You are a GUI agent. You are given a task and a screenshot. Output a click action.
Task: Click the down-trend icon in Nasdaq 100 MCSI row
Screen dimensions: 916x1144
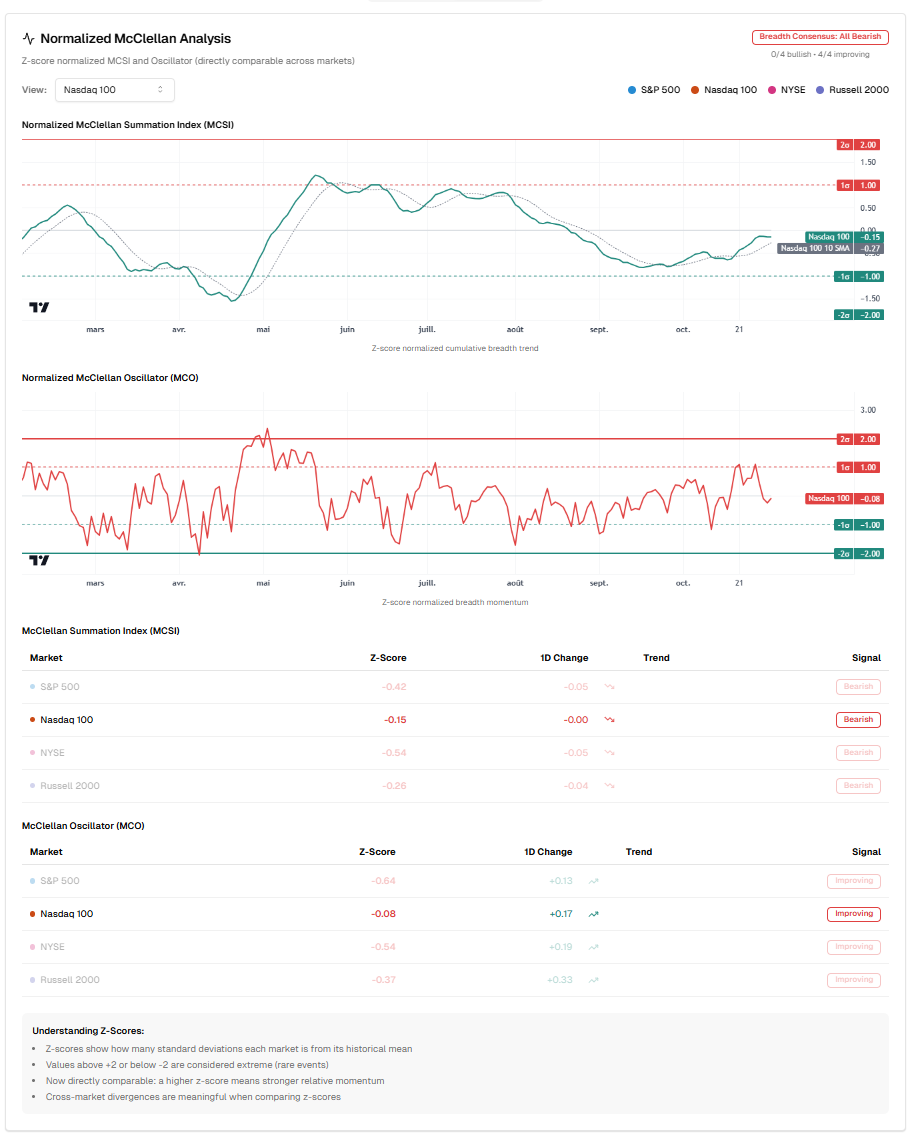609,720
